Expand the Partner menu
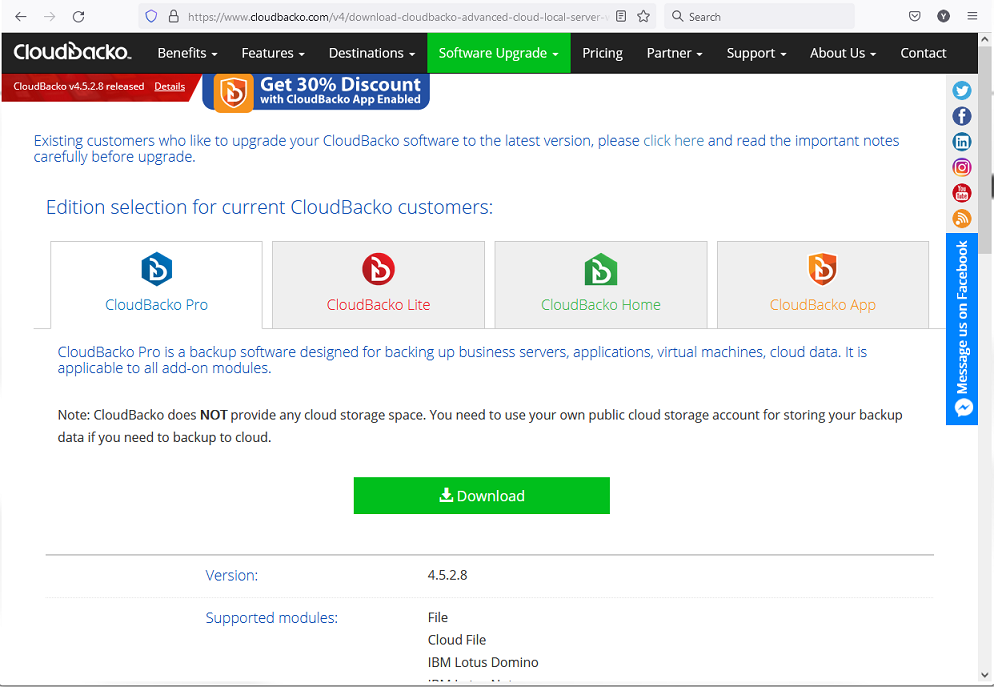994x687 pixels. 674,53
